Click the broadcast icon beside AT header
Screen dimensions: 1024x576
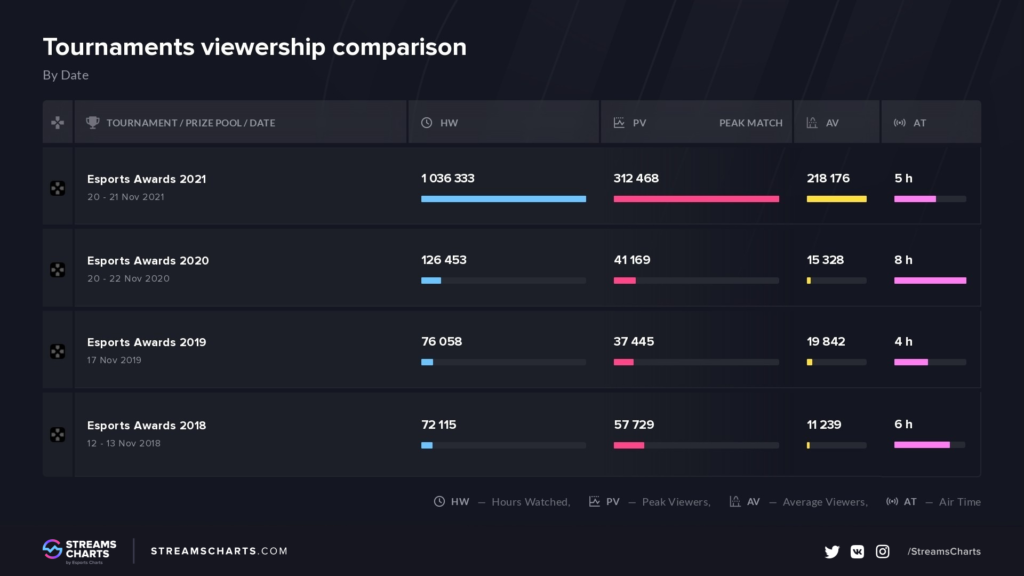899,123
